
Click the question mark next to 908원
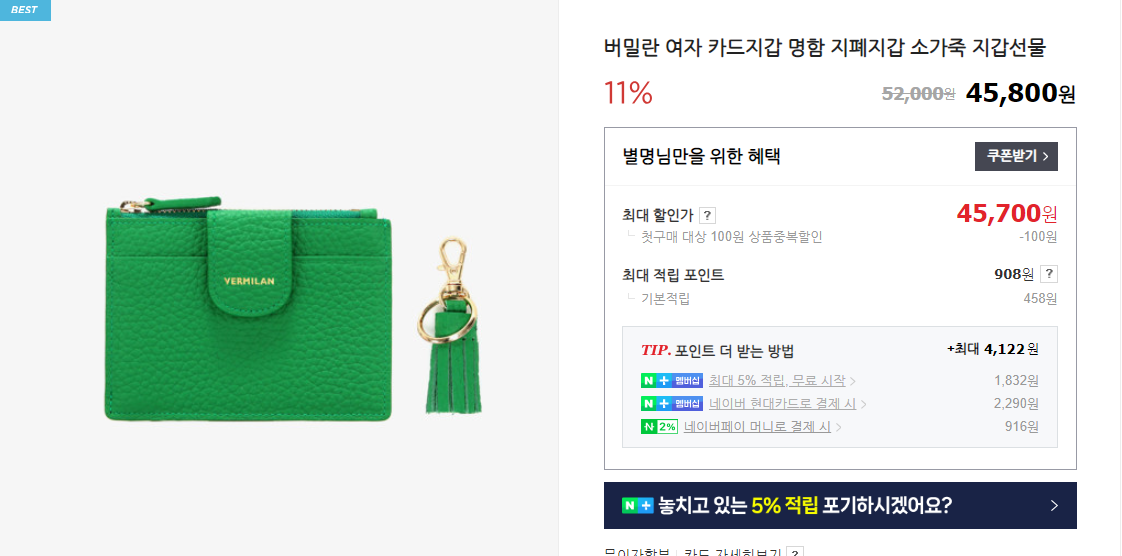click(1049, 274)
